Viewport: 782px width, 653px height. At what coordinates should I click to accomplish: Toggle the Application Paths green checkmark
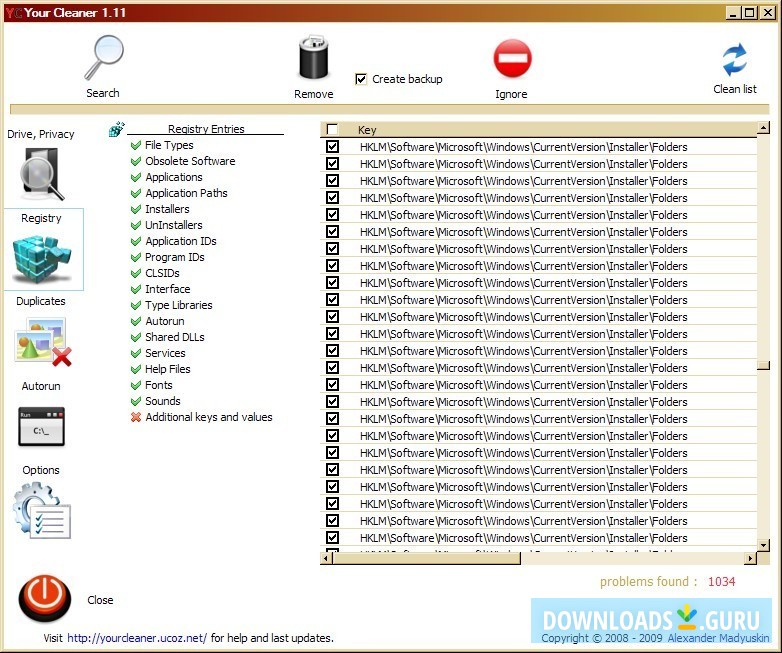pos(136,193)
